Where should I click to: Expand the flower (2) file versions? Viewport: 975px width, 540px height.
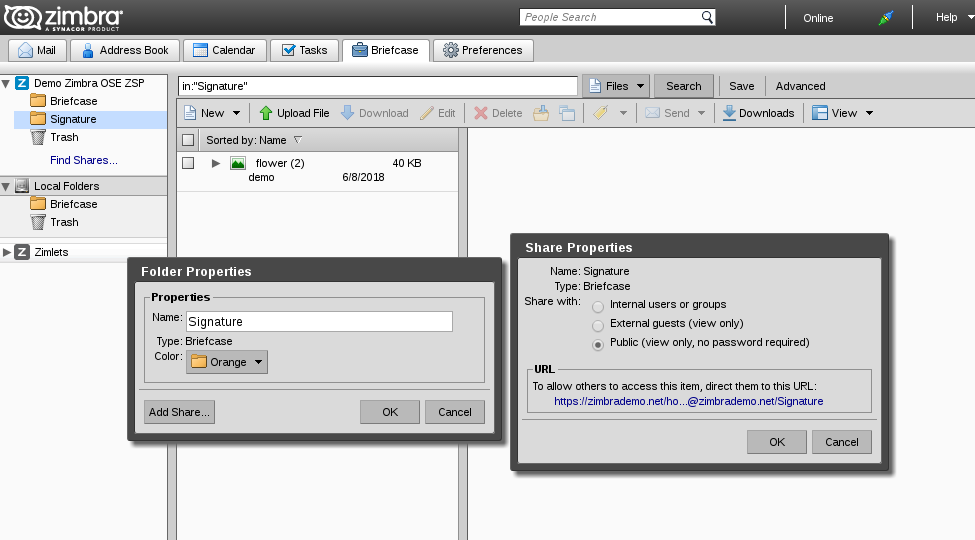pos(216,164)
